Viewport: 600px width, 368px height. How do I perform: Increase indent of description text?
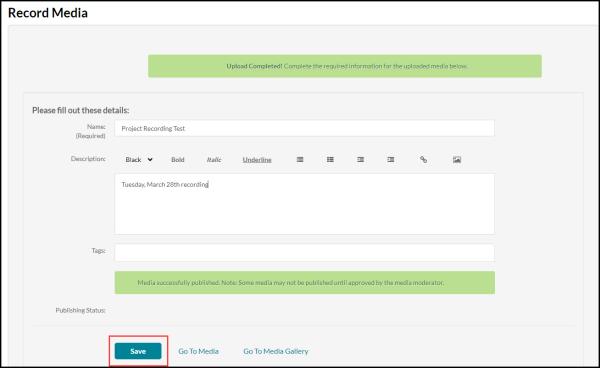(x=391, y=160)
